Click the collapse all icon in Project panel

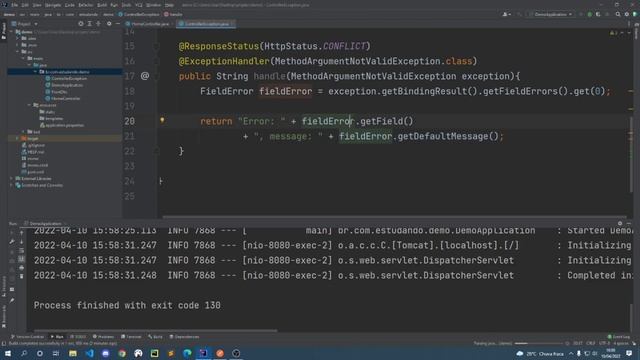pyautogui.click(x=98, y=24)
